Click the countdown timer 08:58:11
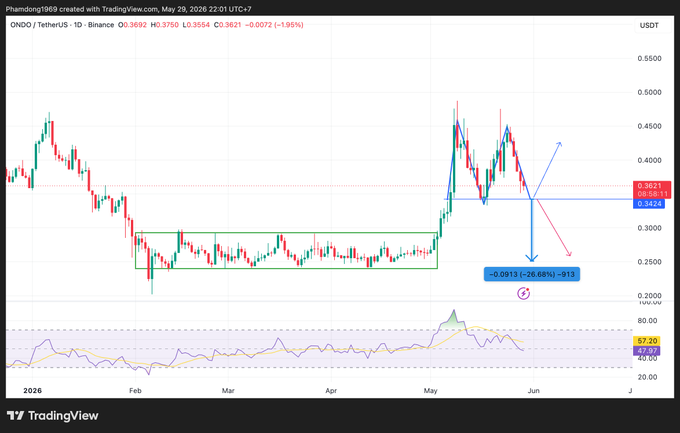 pos(652,194)
